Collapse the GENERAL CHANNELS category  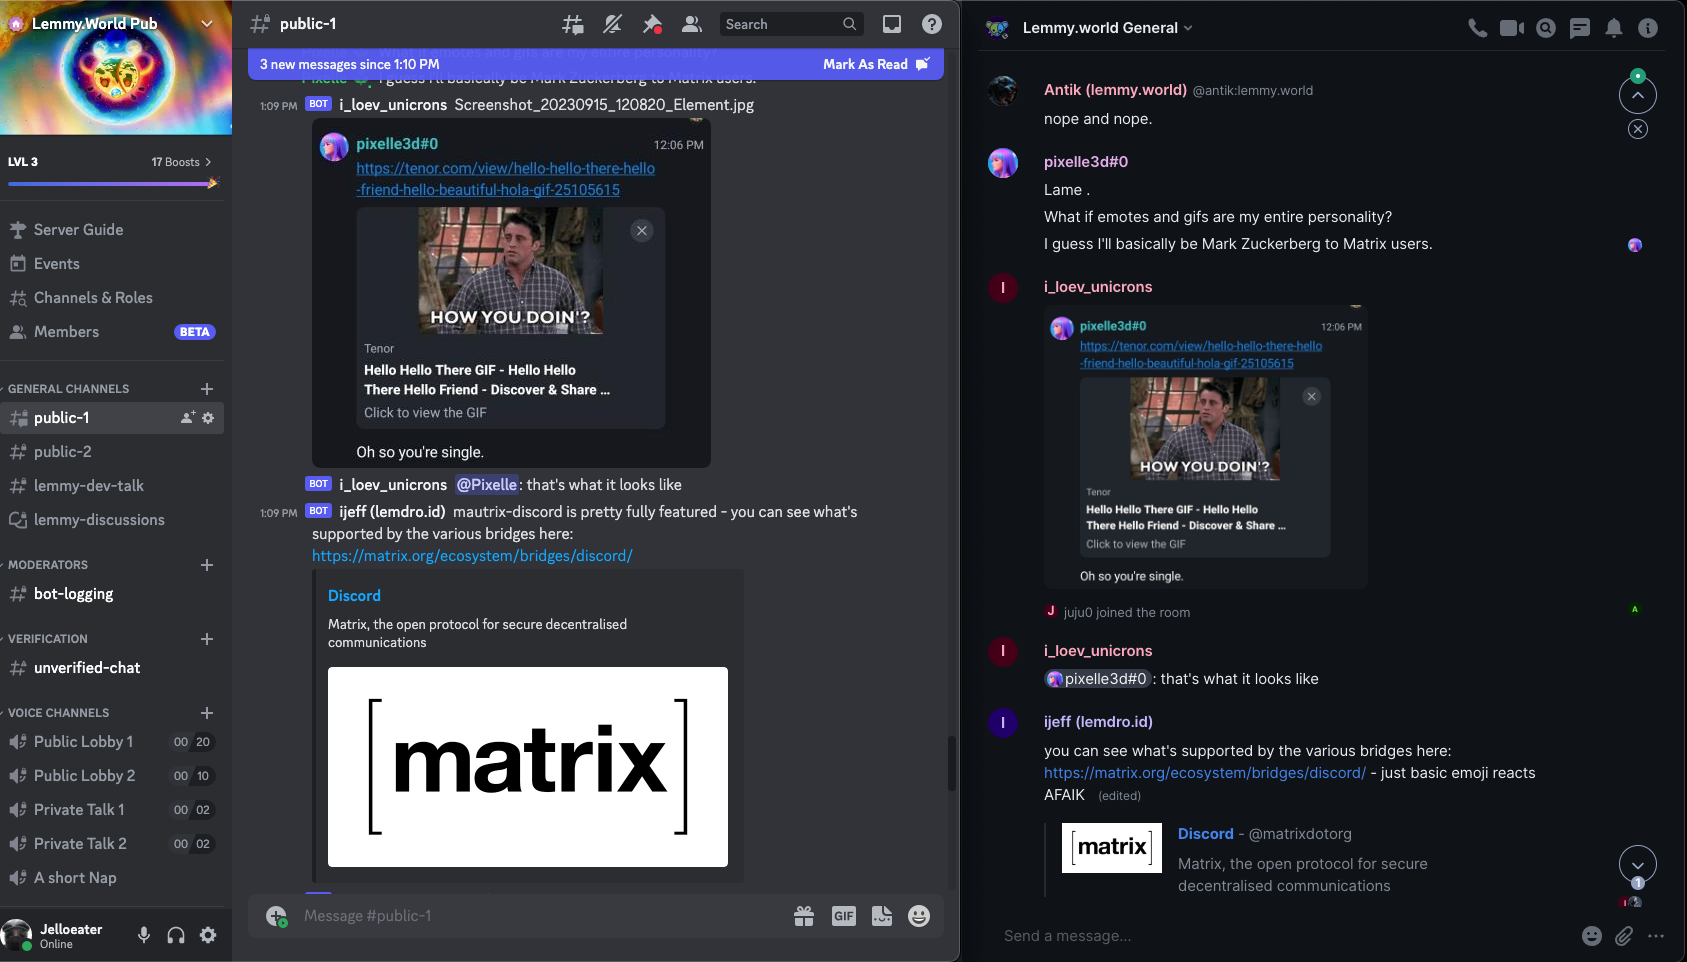[68, 389]
